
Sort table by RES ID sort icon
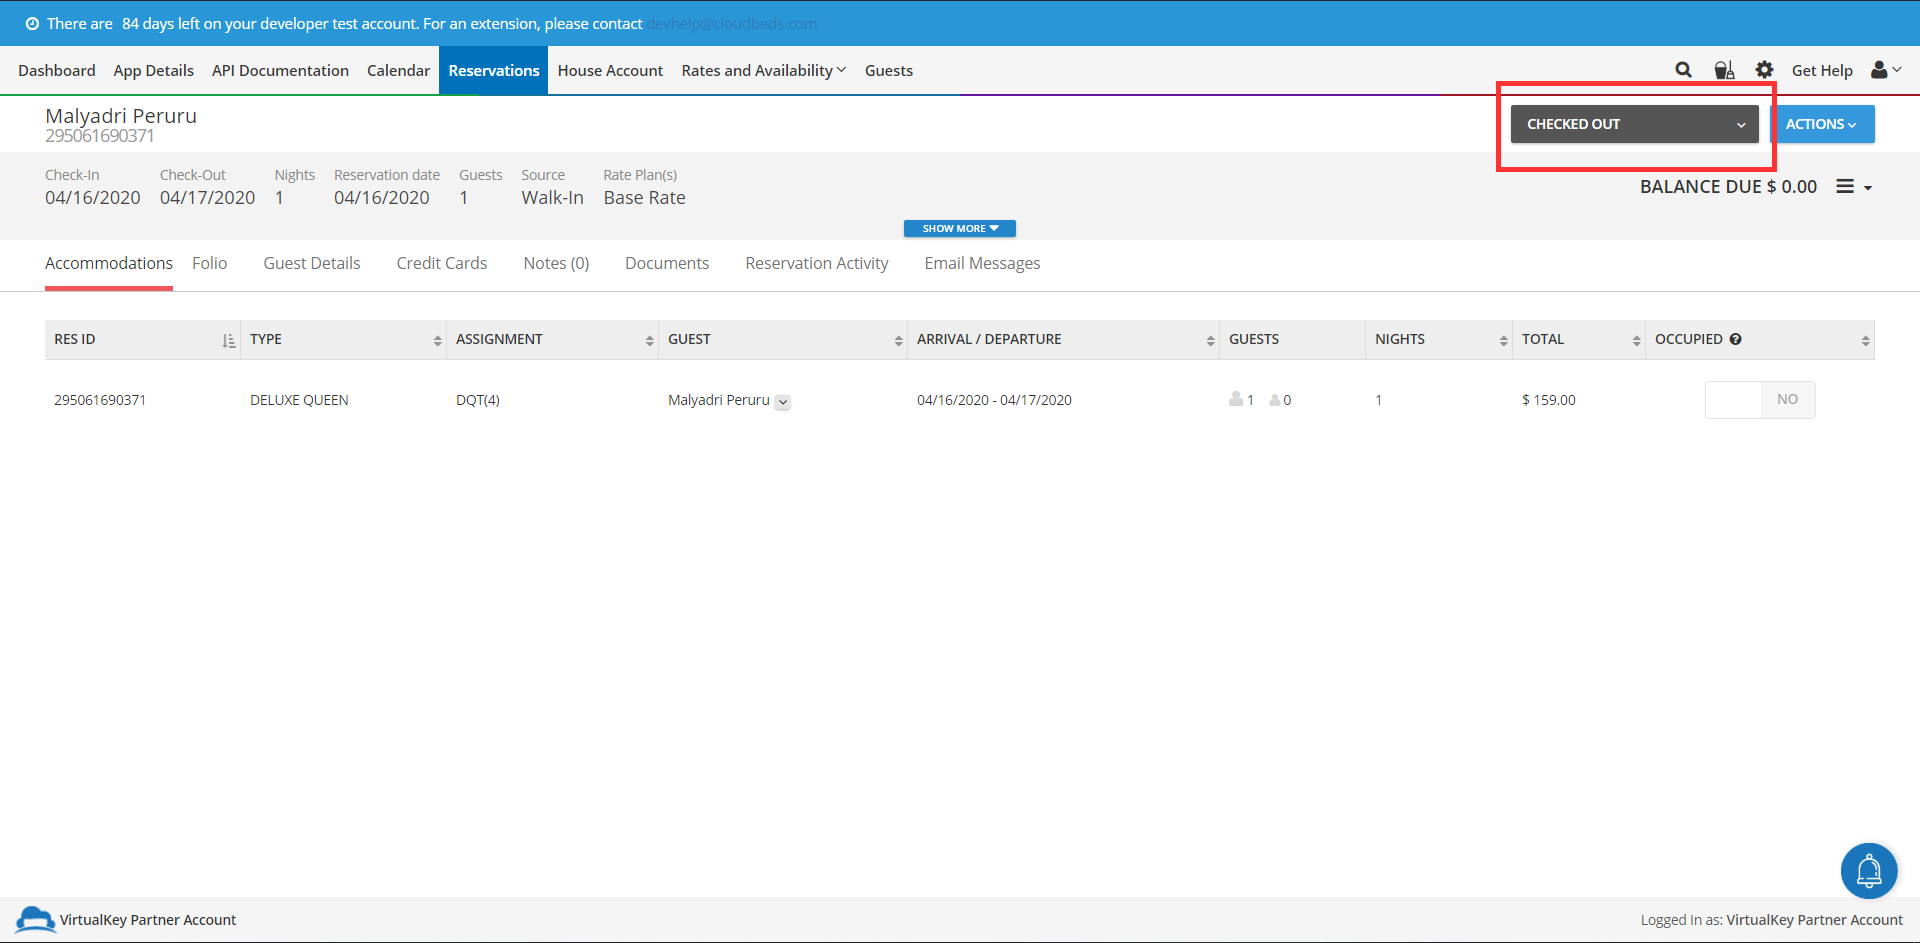pyautogui.click(x=229, y=341)
